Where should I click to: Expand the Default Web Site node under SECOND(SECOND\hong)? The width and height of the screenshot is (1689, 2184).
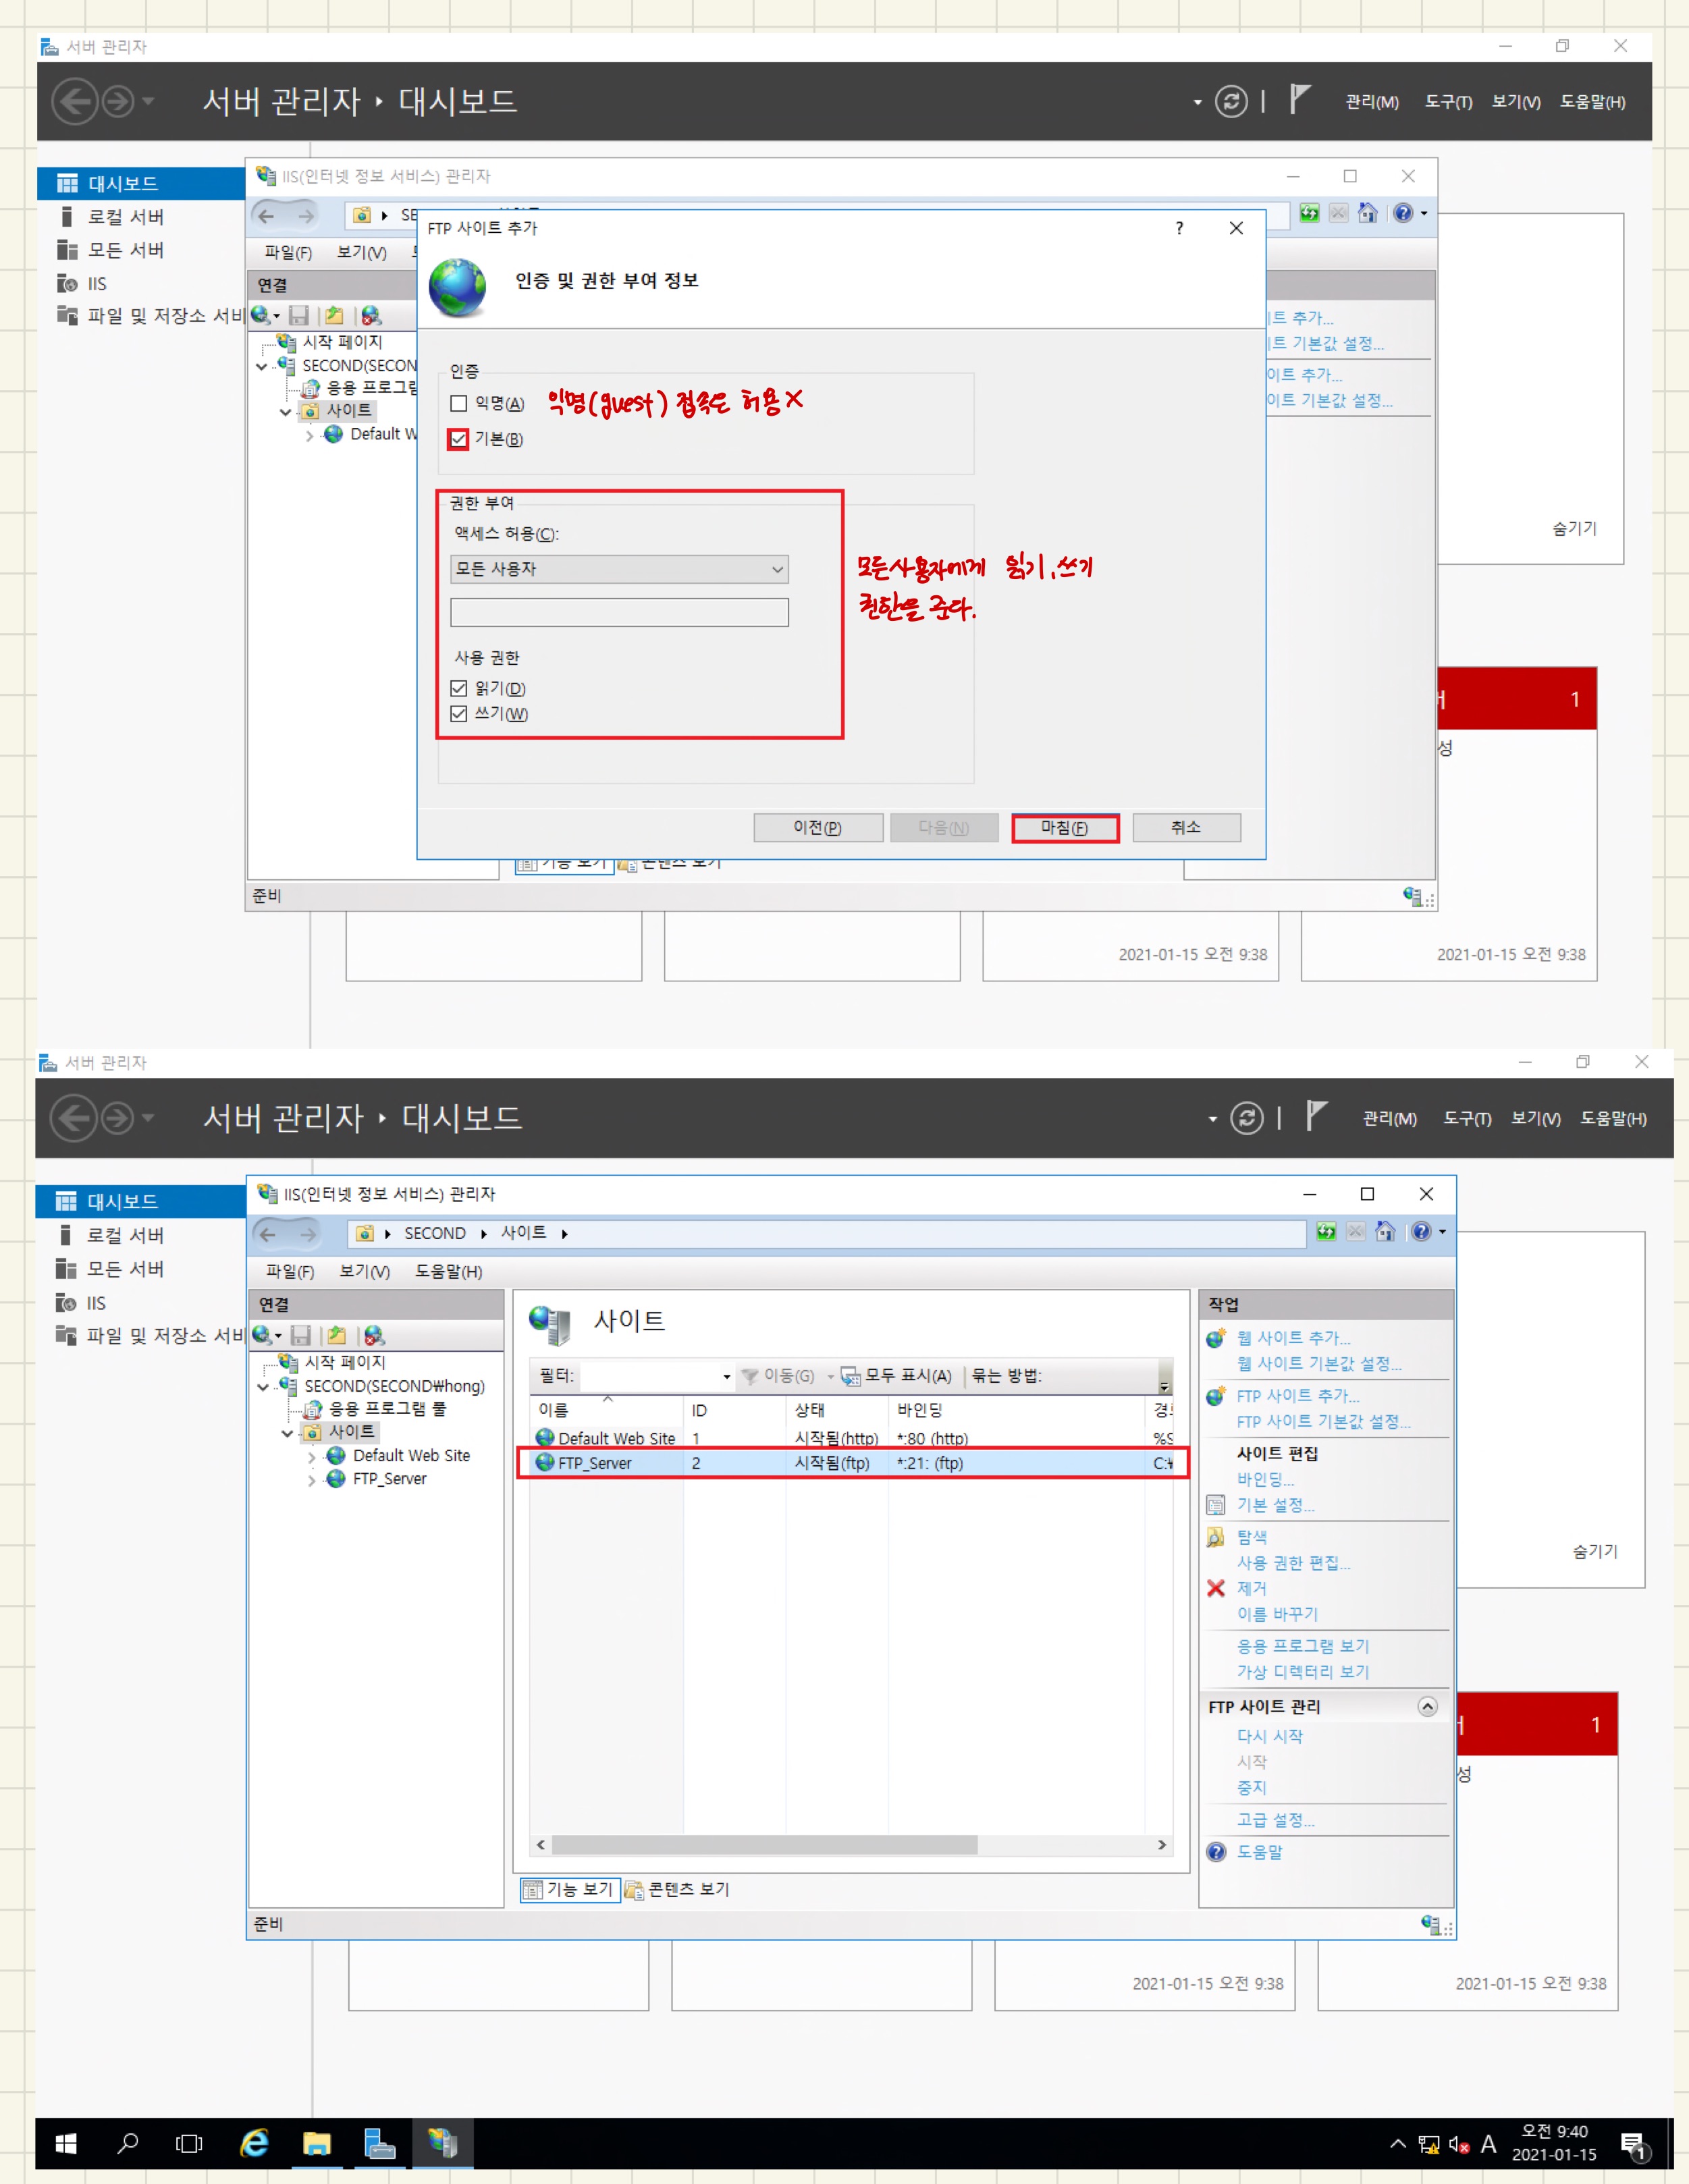tap(311, 1457)
